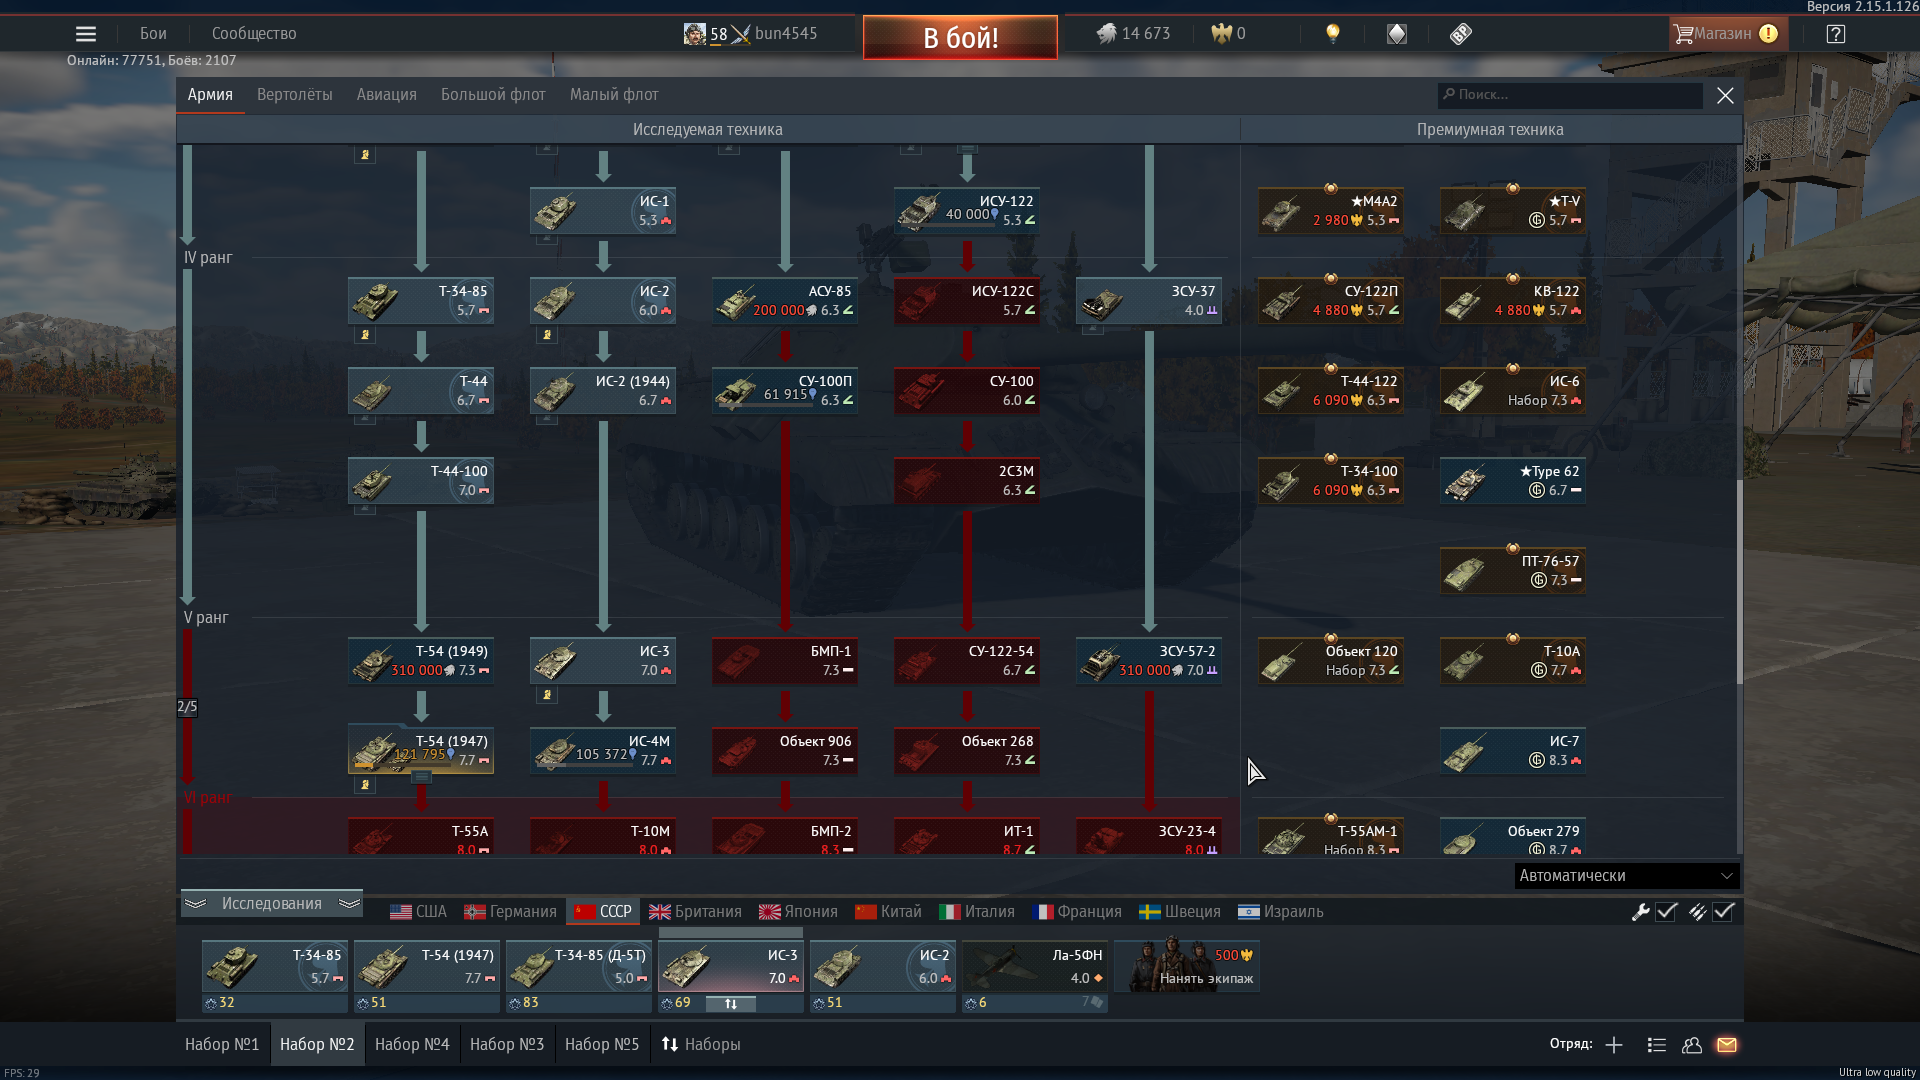Open the hamburger main menu

(x=86, y=34)
